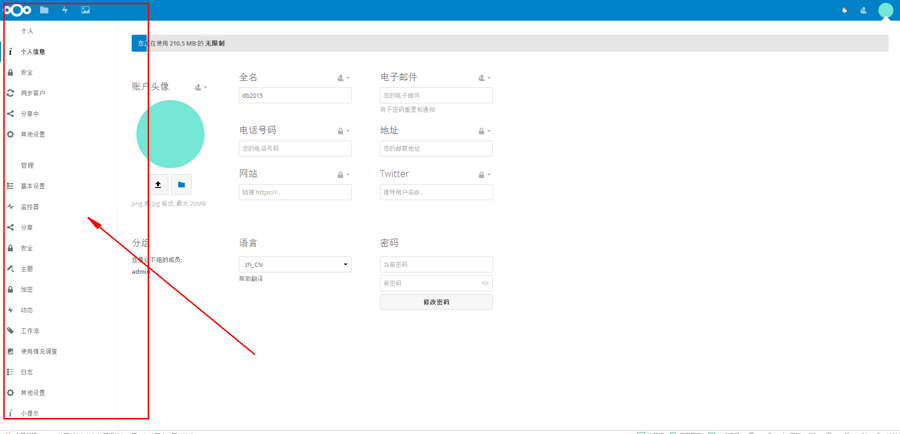Open 工作流 in the sidebar

(29, 331)
